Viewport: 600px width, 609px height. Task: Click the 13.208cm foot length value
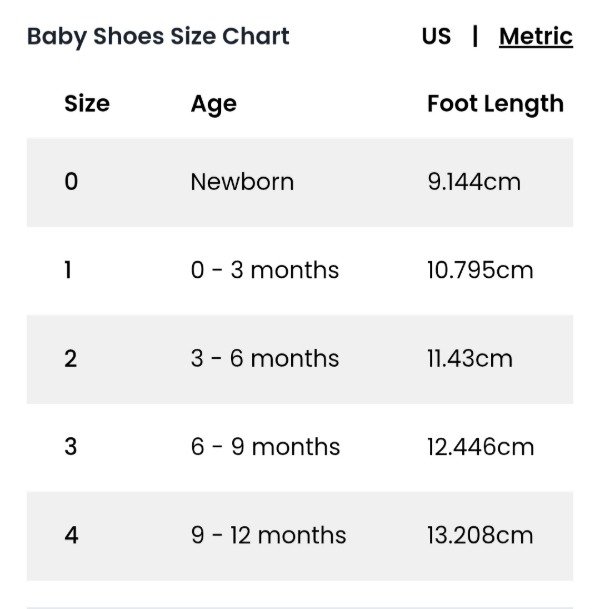click(479, 535)
